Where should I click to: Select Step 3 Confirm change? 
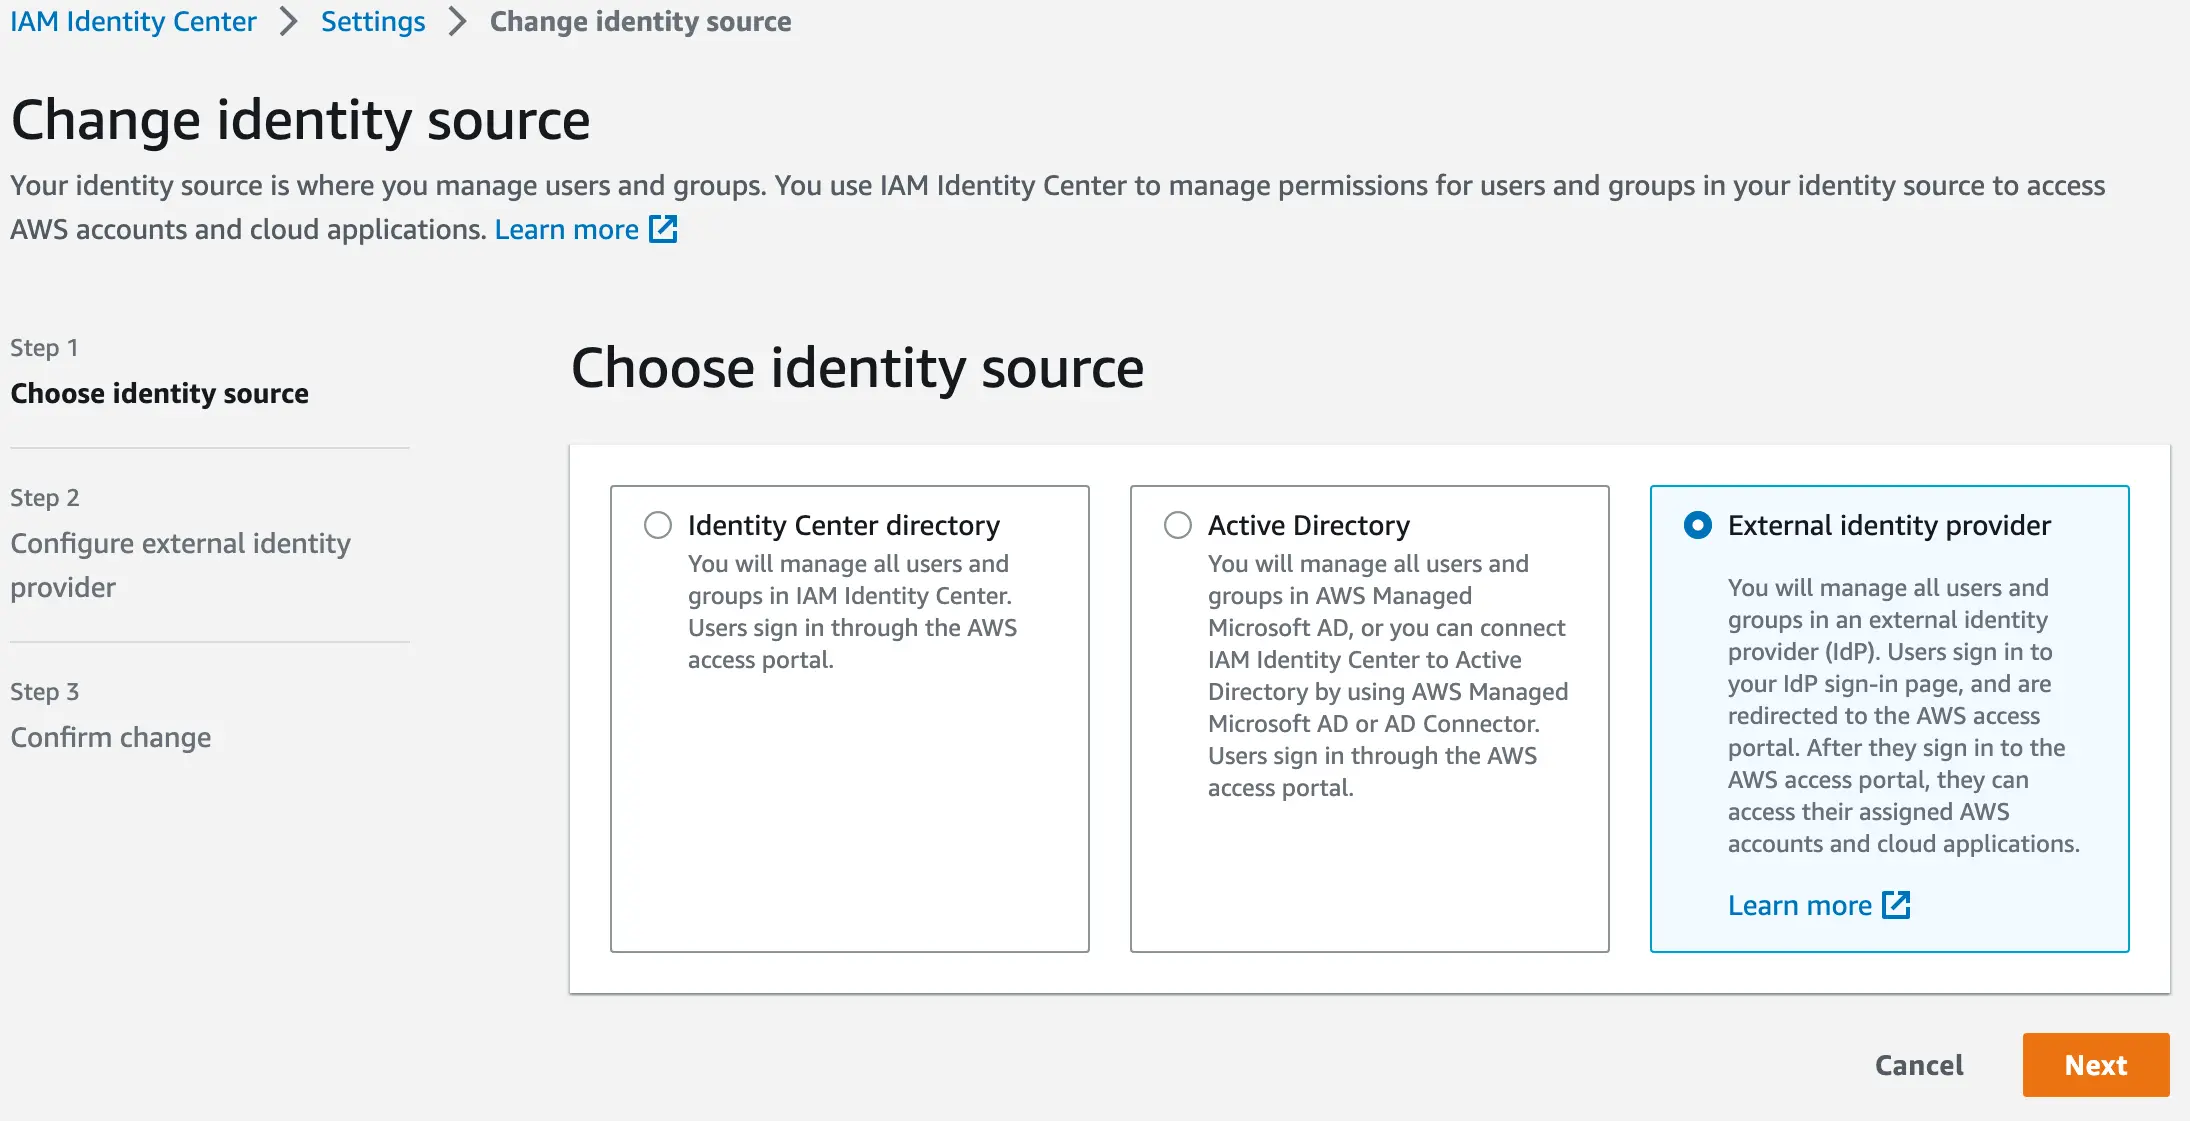tap(111, 737)
